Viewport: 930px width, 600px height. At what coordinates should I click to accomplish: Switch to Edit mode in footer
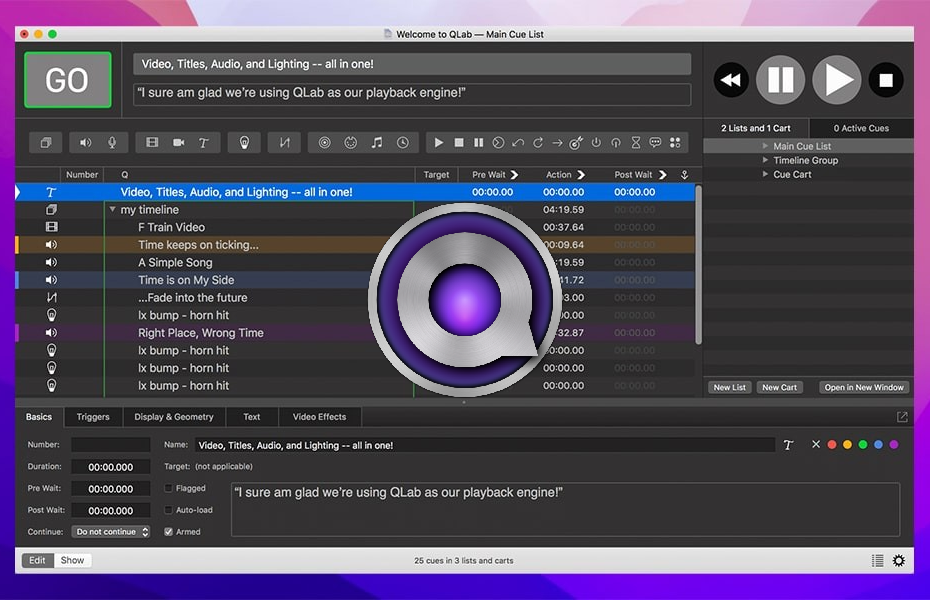(37, 560)
